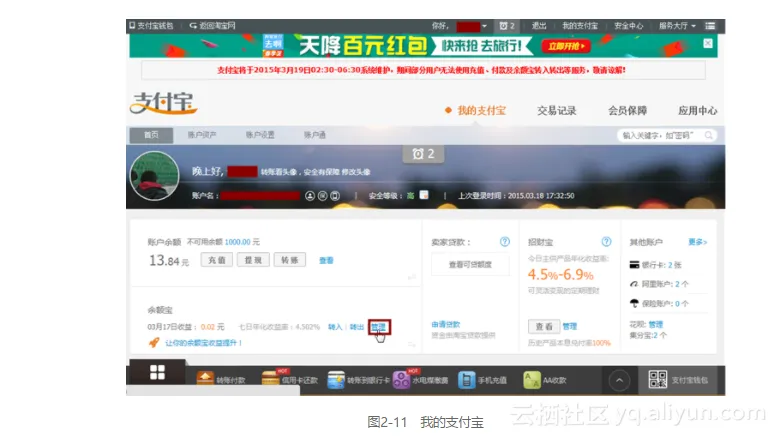The image size is (777, 437).
Task: Click the 水电煤缴费 icon
Action: pyautogui.click(x=401, y=380)
